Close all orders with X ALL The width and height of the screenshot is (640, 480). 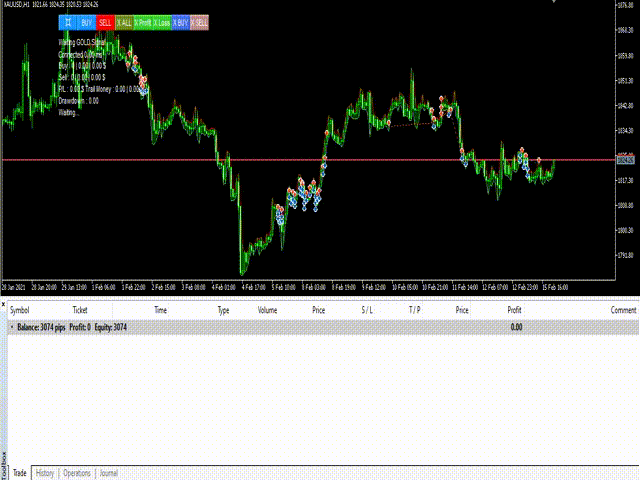click(x=124, y=22)
